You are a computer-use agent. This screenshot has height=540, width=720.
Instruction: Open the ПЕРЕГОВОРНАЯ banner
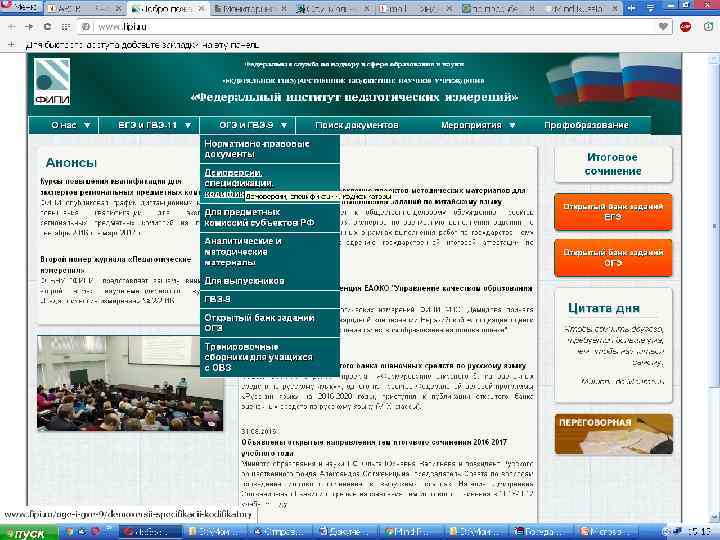click(x=613, y=434)
